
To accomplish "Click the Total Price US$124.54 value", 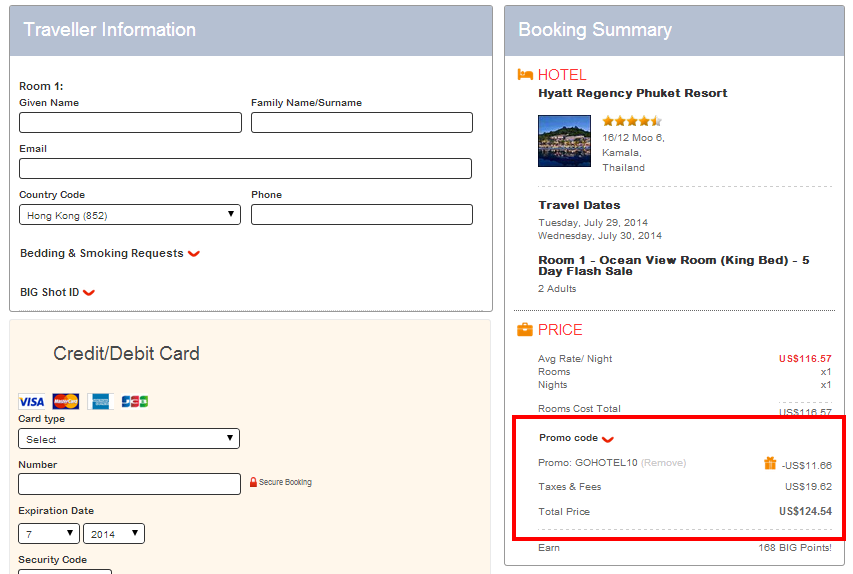I will point(805,511).
